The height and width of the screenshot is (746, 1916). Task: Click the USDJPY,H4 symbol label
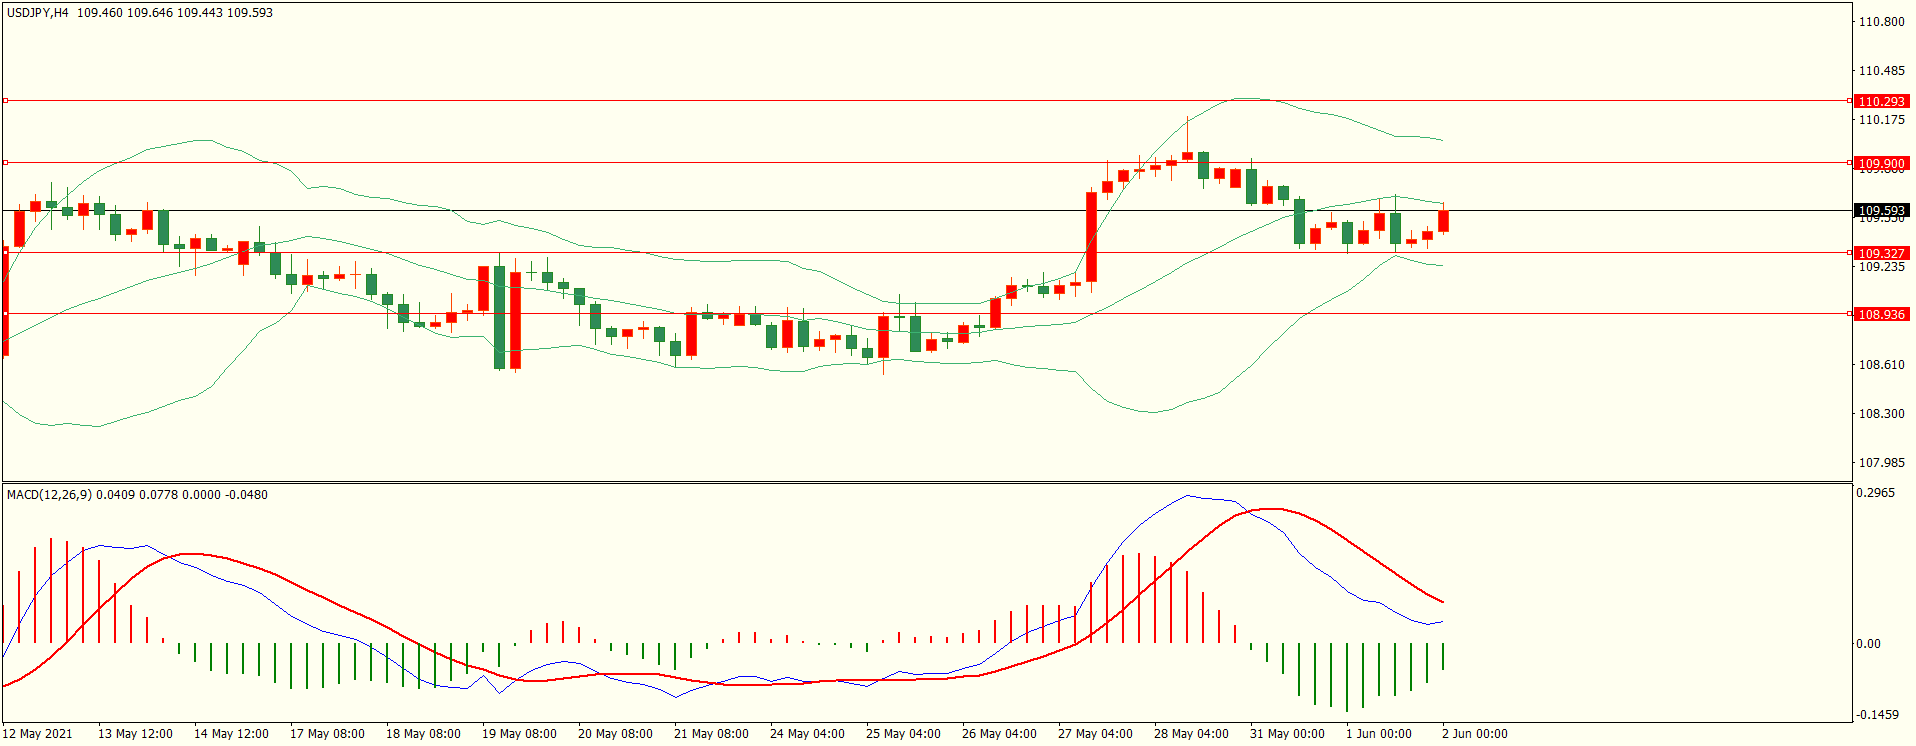click(38, 13)
